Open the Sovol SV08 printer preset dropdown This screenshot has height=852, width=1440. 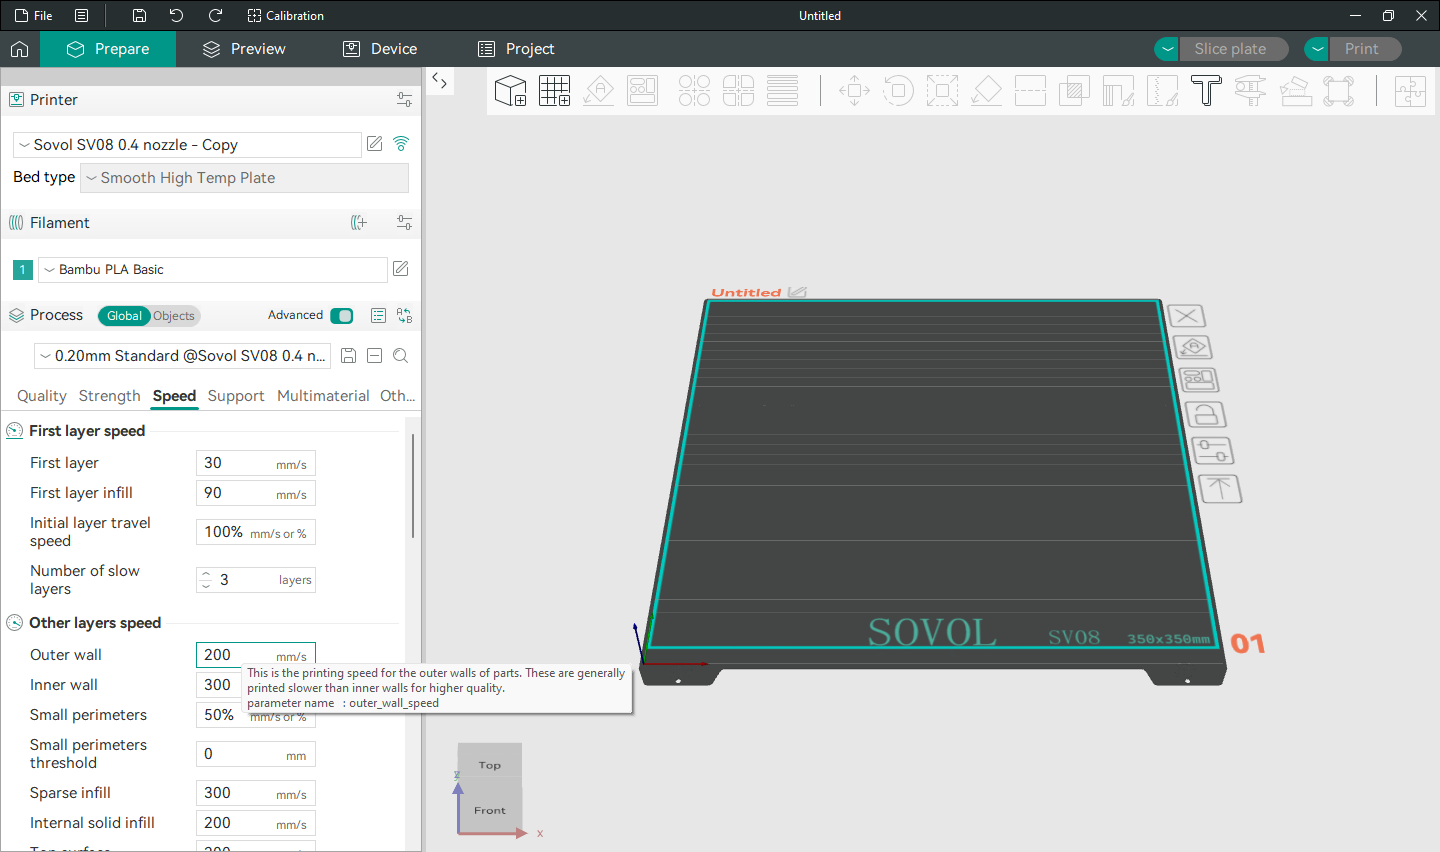pos(187,145)
